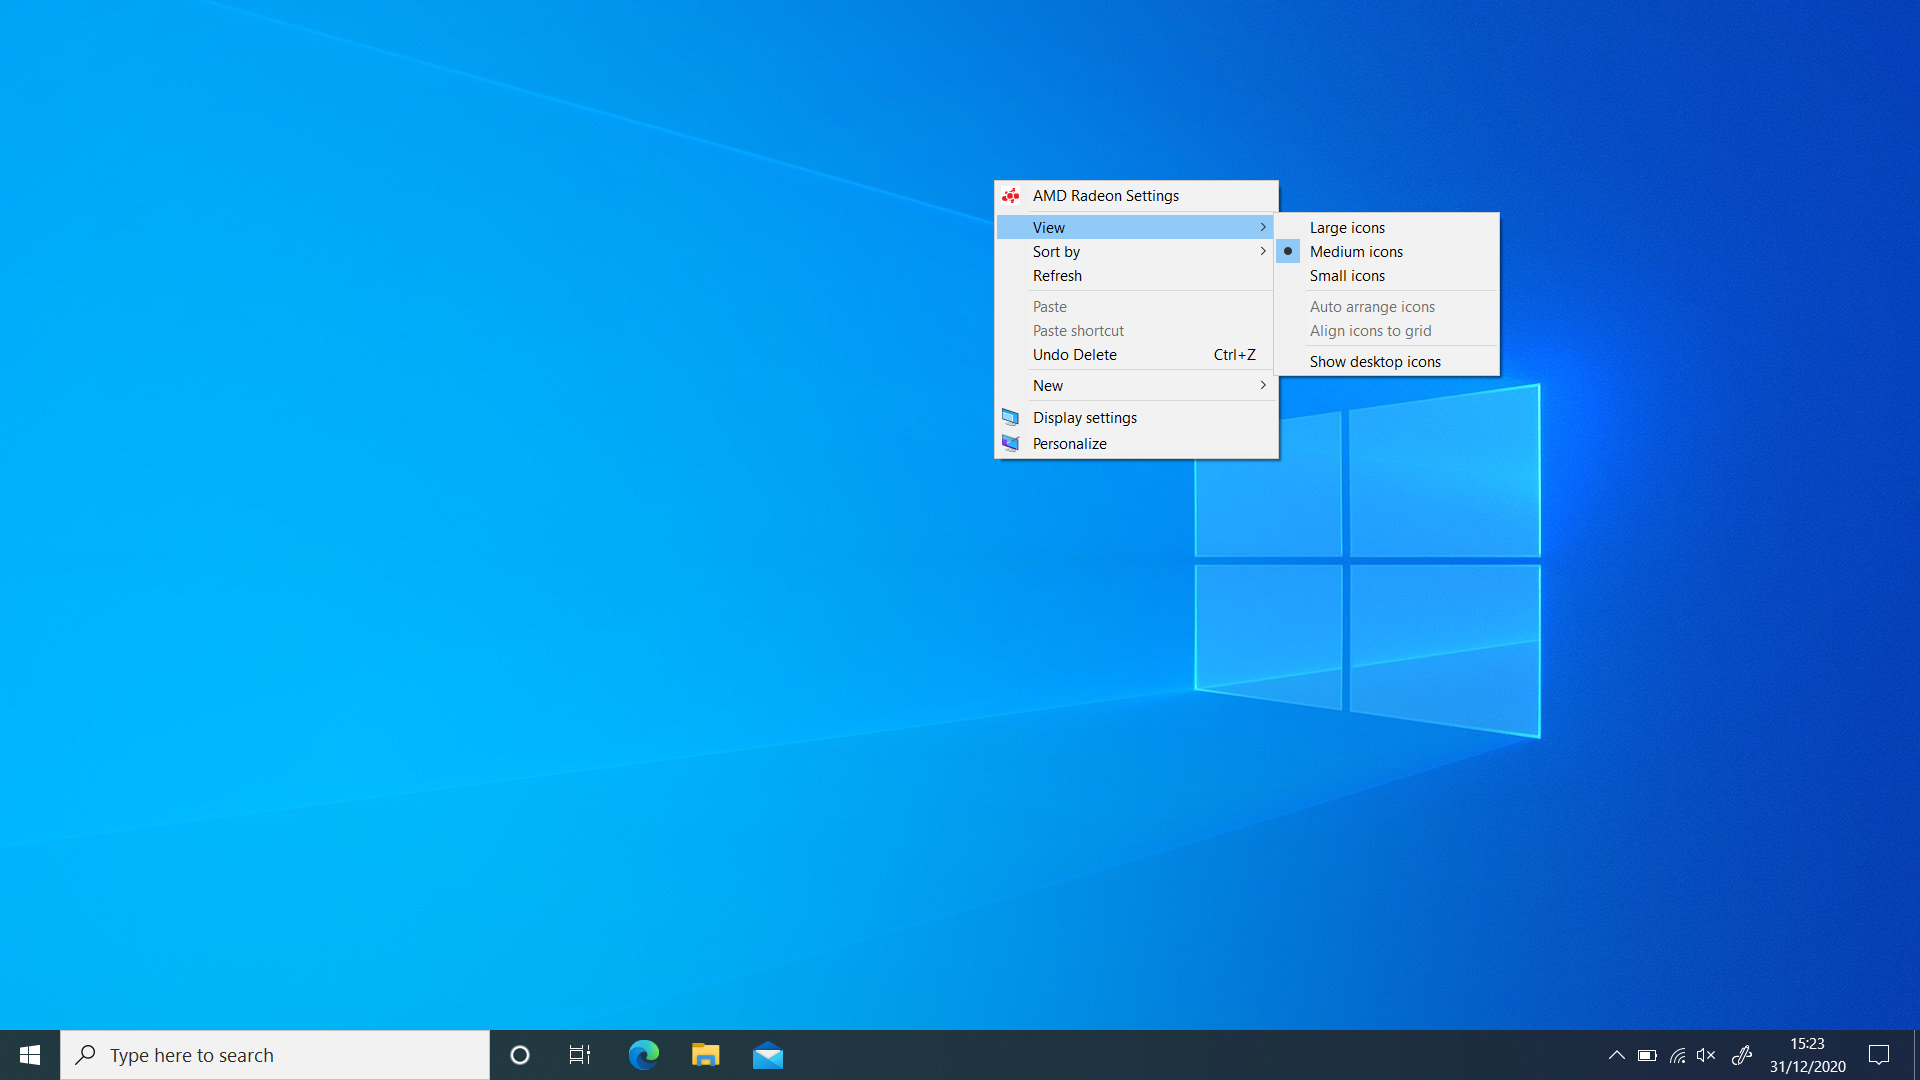
Task: Select Small icons view
Action: (x=1387, y=275)
